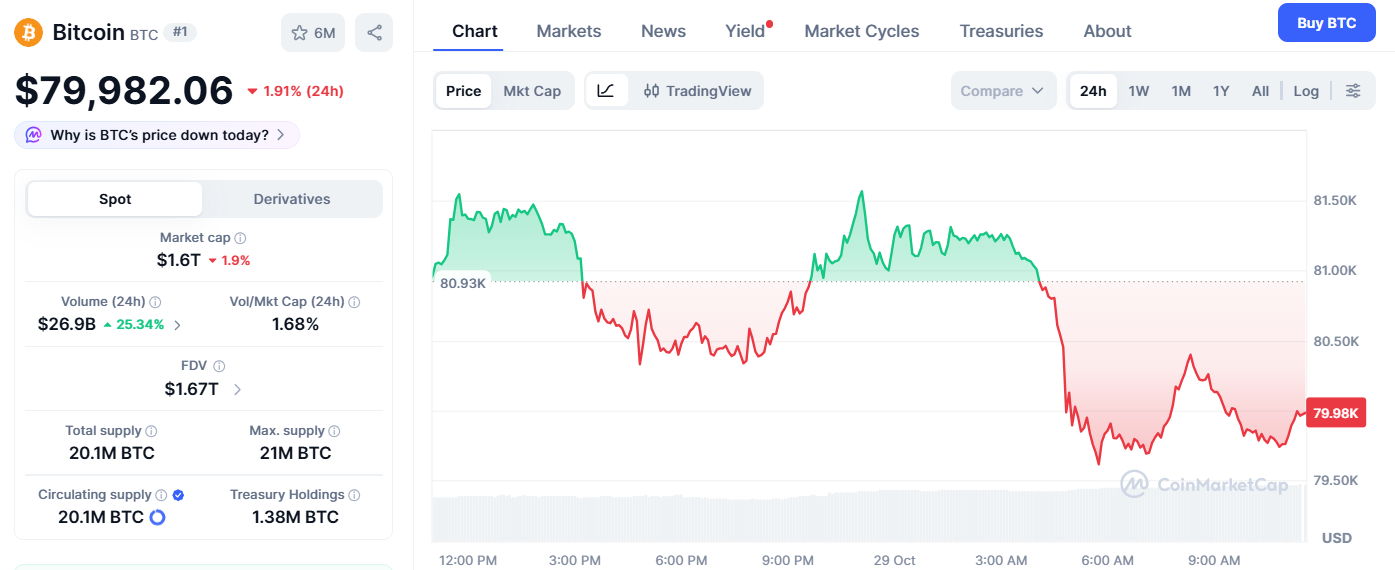The width and height of the screenshot is (1395, 570).
Task: Open the News tab
Action: point(664,31)
